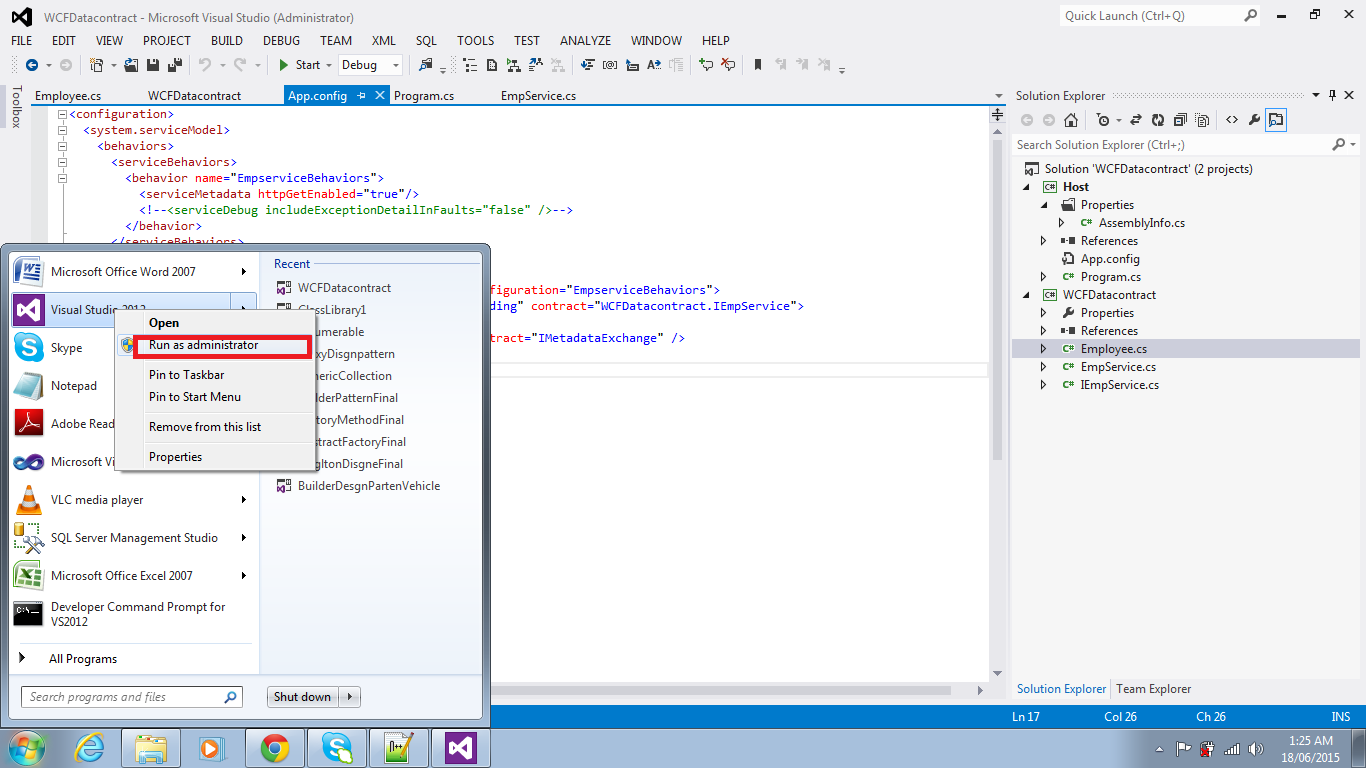Image resolution: width=1366 pixels, height=768 pixels.
Task: Open All Programs in the Start menu
Action: click(83, 659)
